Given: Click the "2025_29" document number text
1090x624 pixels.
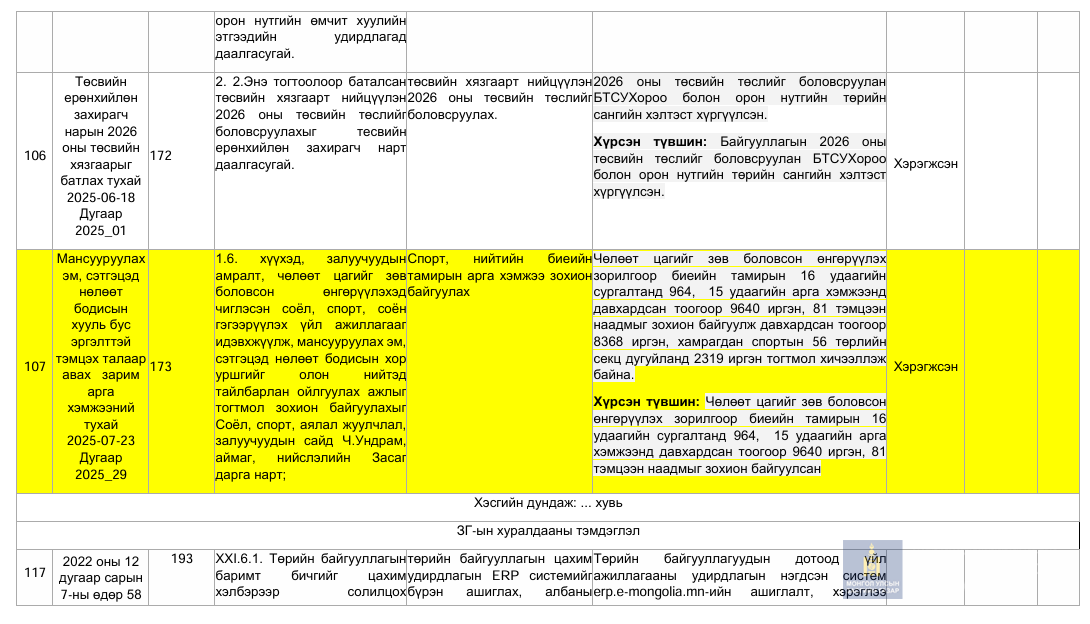Looking at the screenshot, I should (101, 474).
